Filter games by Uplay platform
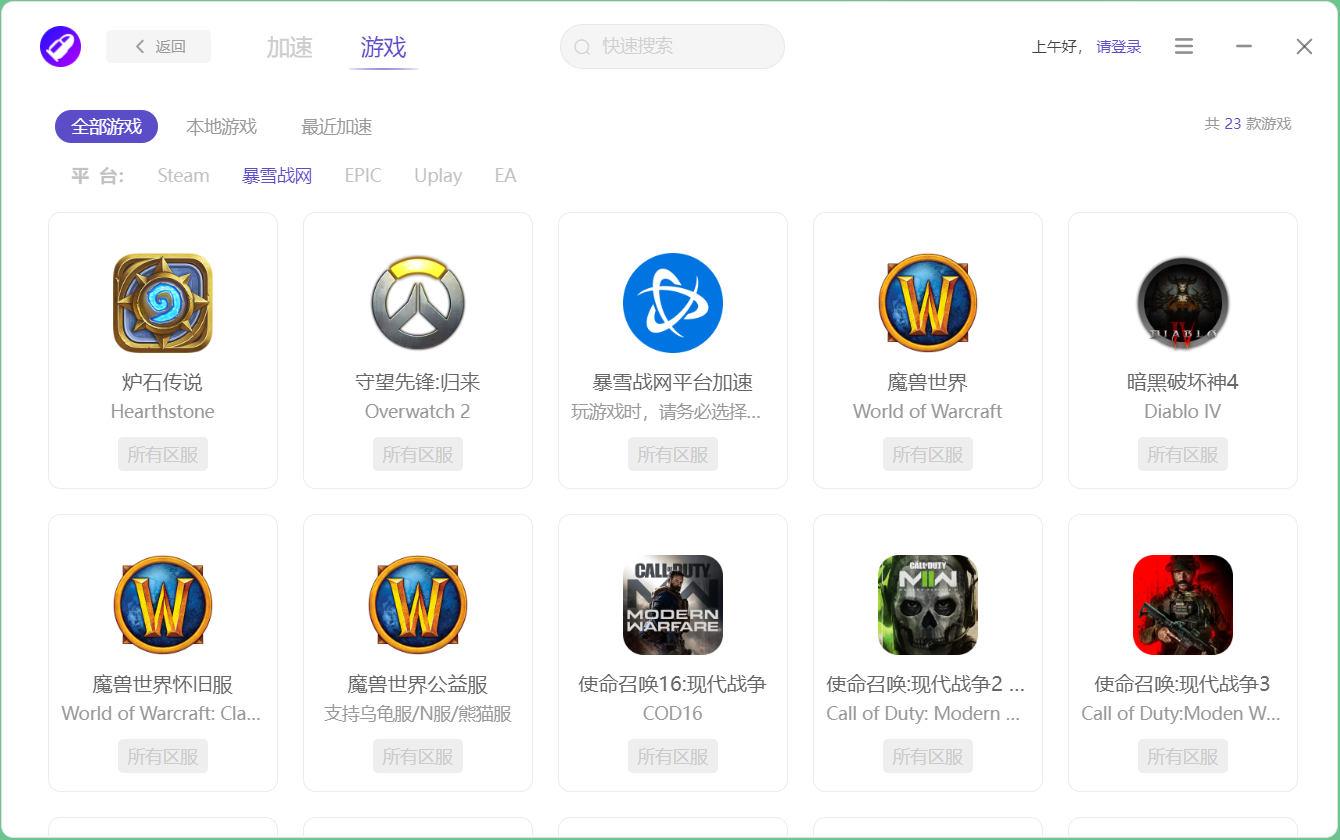The width and height of the screenshot is (1340, 840). click(x=438, y=176)
